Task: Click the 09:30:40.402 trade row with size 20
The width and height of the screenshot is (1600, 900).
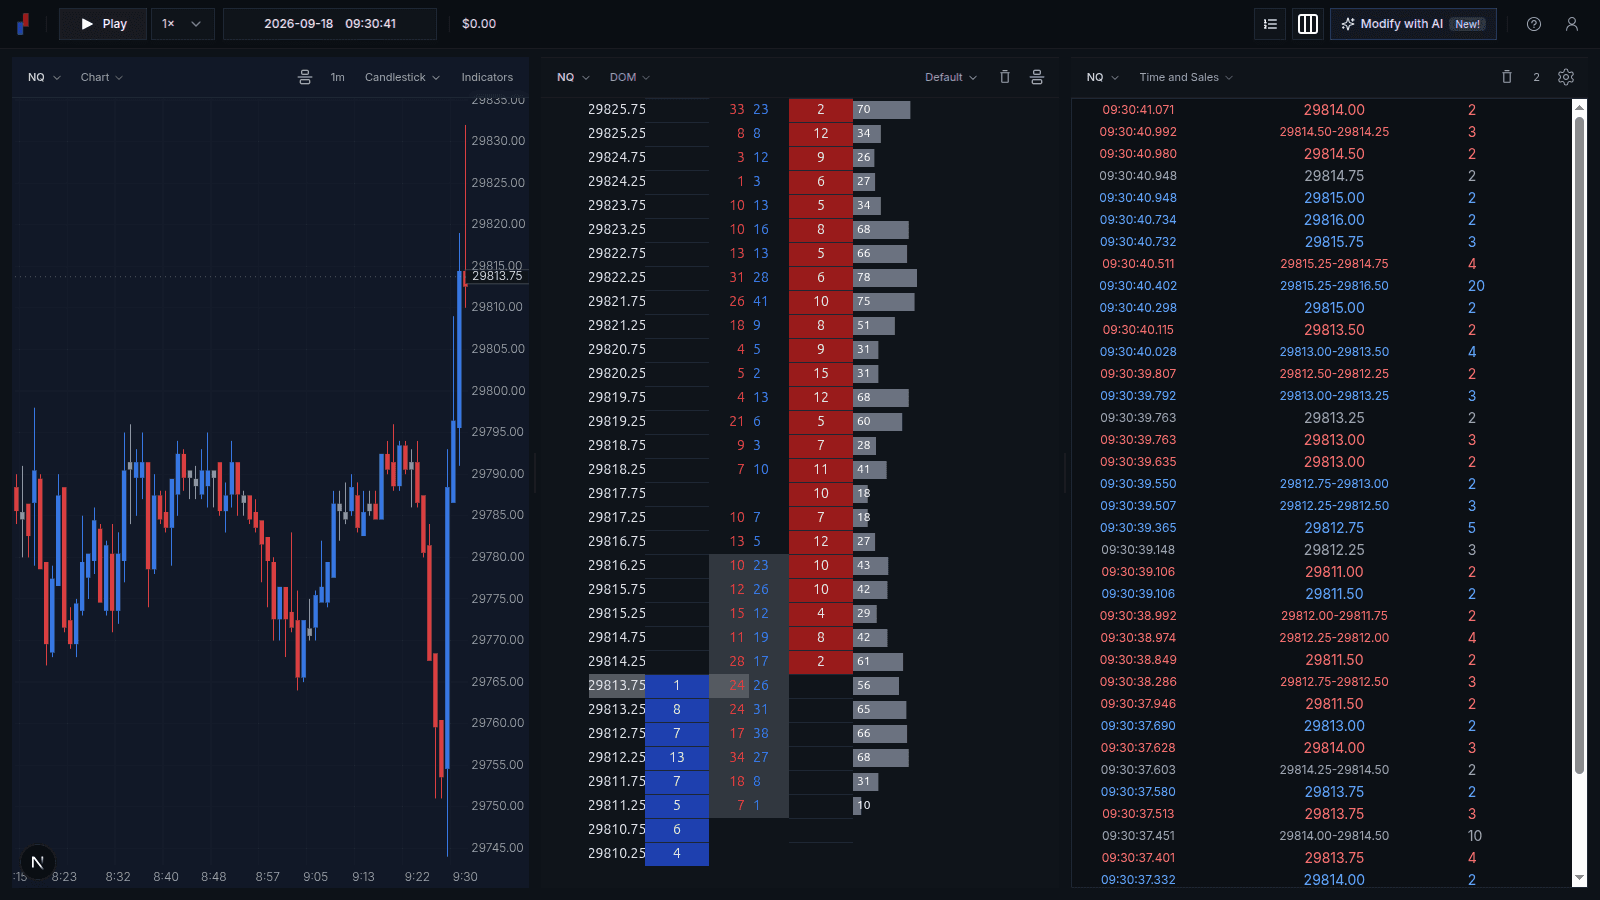Action: coord(1323,286)
